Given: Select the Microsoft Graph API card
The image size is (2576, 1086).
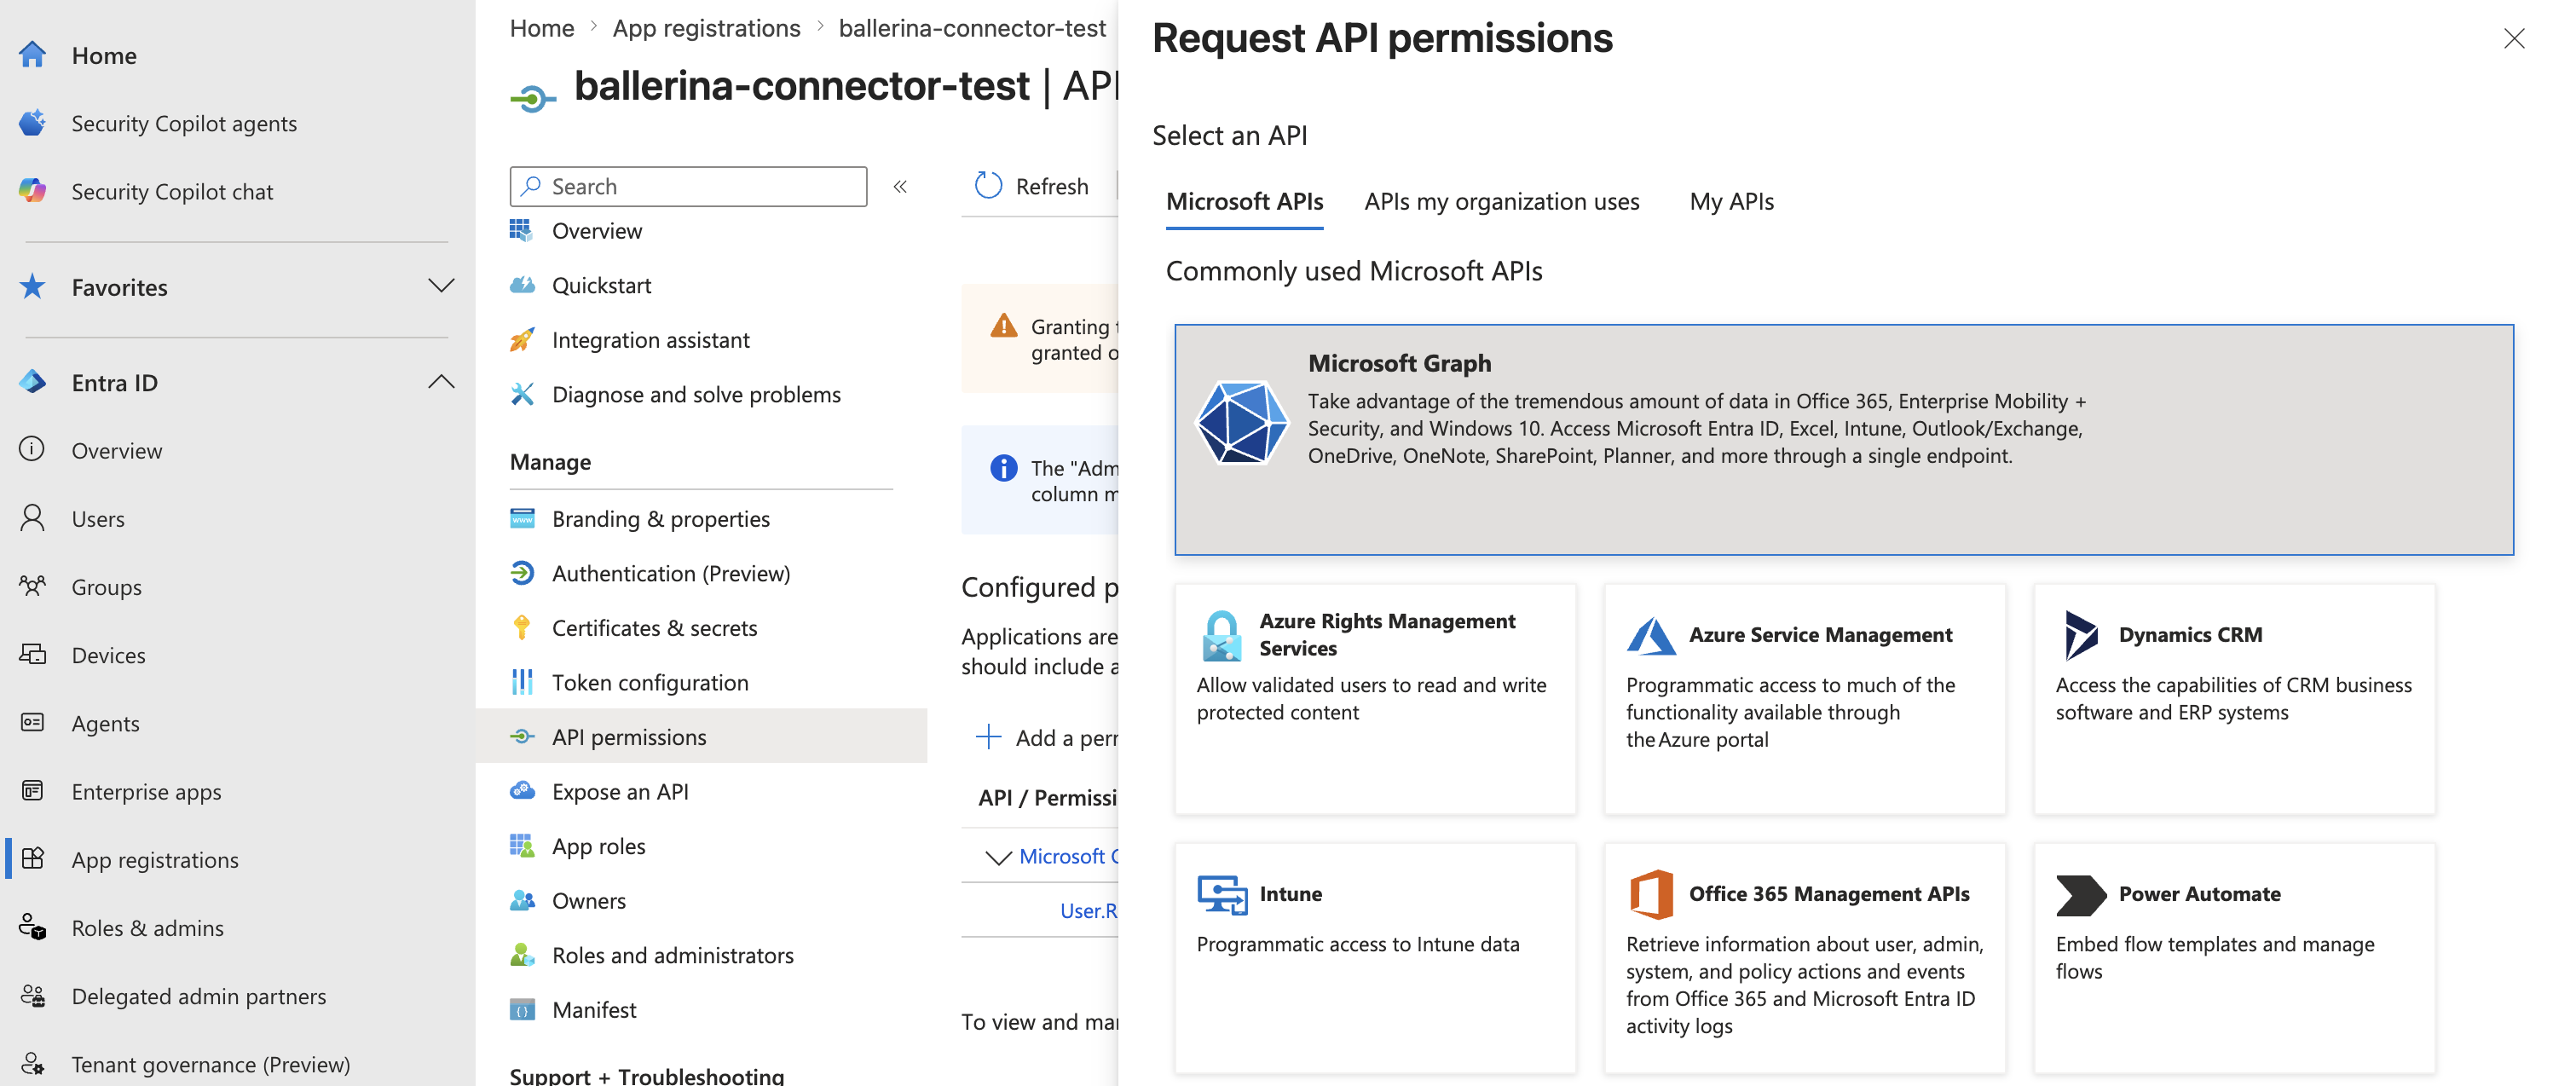Looking at the screenshot, I should (x=1843, y=439).
